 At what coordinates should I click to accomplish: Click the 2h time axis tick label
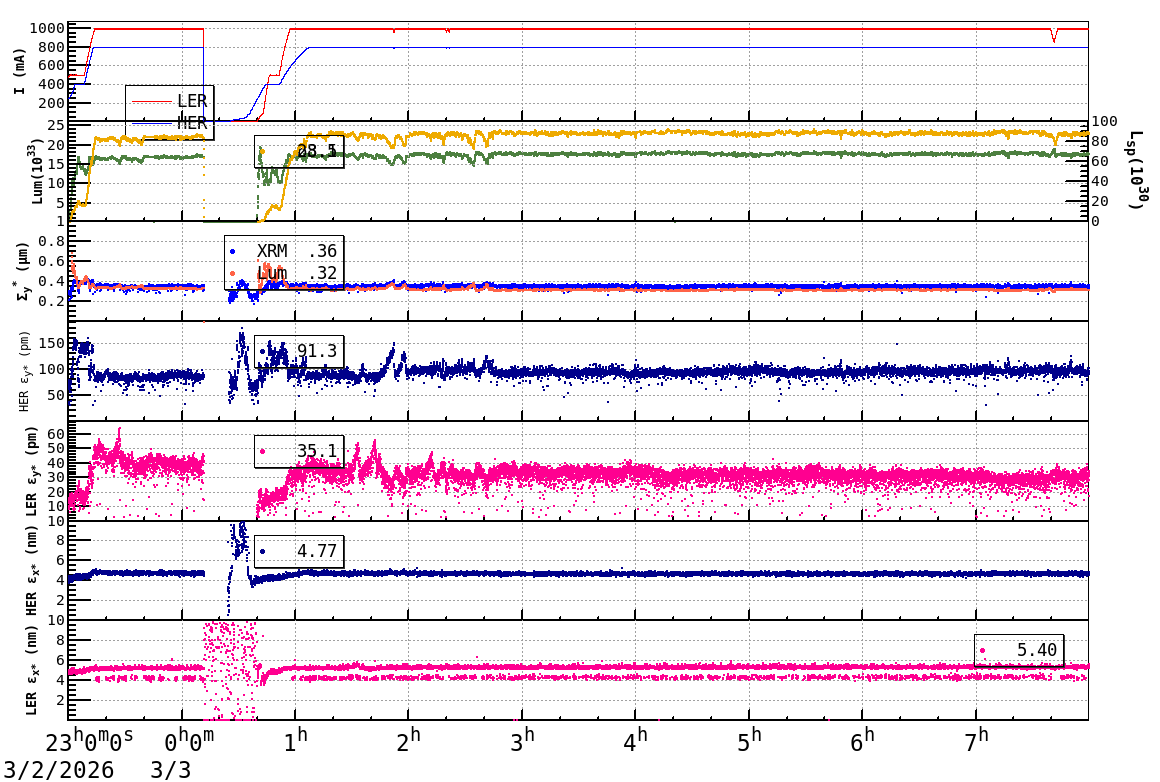pyautogui.click(x=409, y=741)
